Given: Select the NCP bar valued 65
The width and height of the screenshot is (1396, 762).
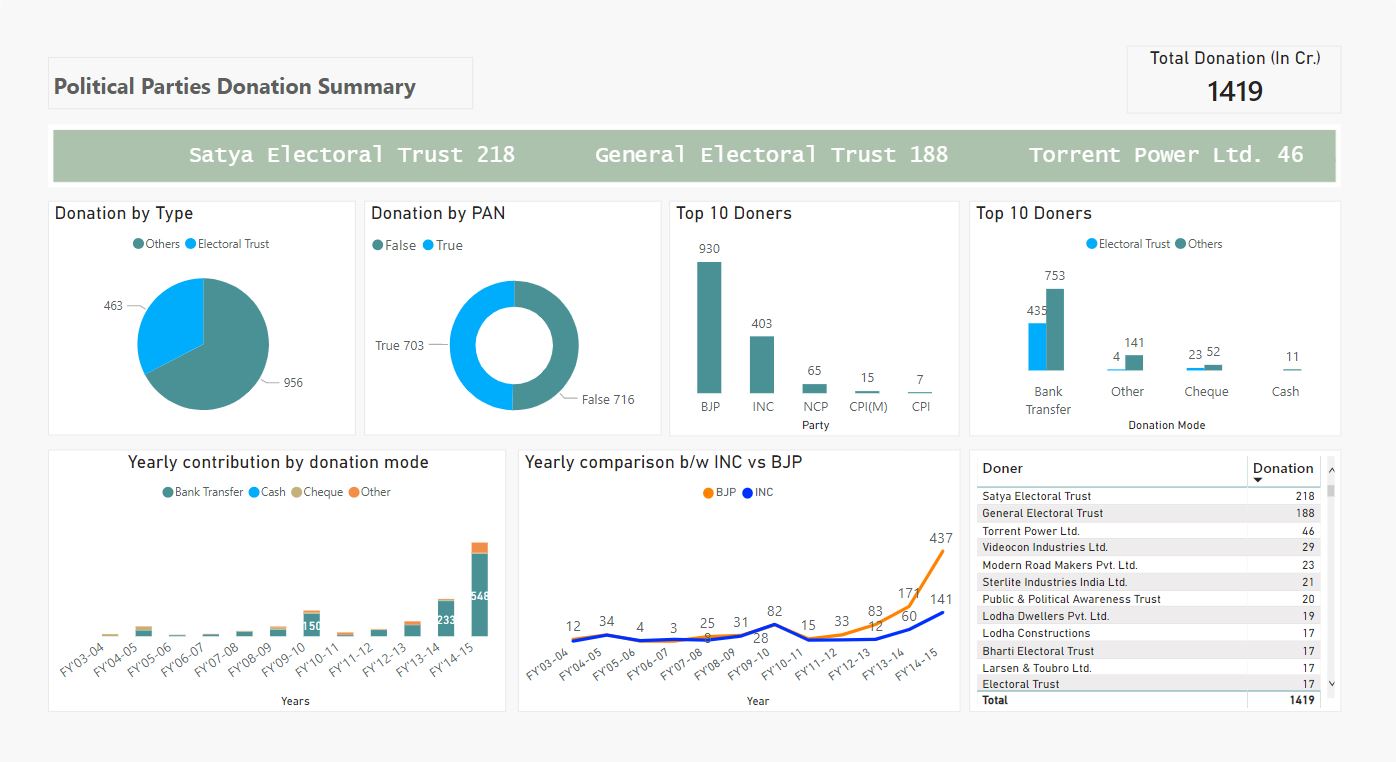Looking at the screenshot, I should coord(815,388).
